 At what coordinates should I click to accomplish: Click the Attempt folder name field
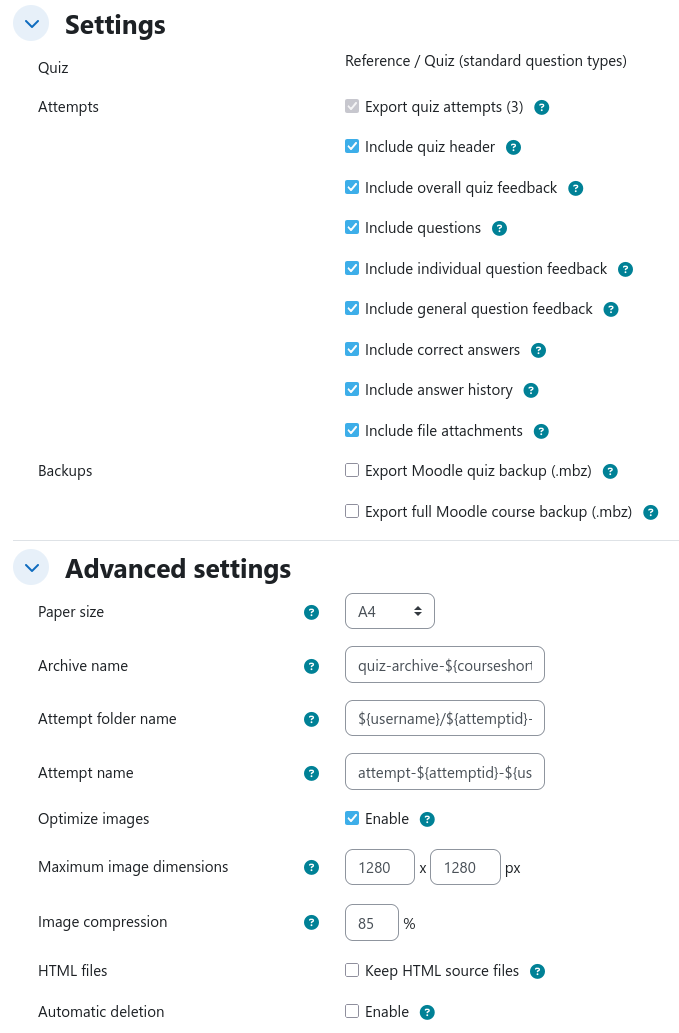pos(444,718)
